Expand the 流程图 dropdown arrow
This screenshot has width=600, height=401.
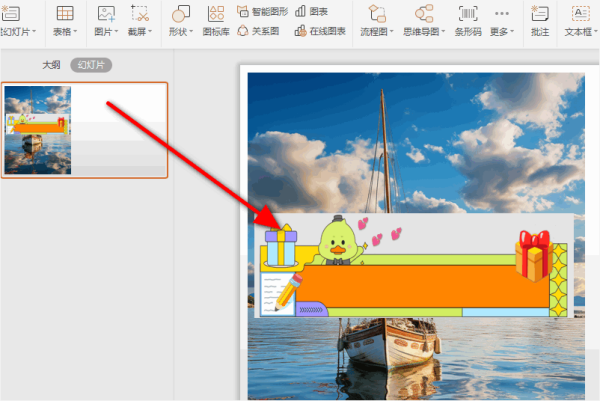[x=391, y=31]
